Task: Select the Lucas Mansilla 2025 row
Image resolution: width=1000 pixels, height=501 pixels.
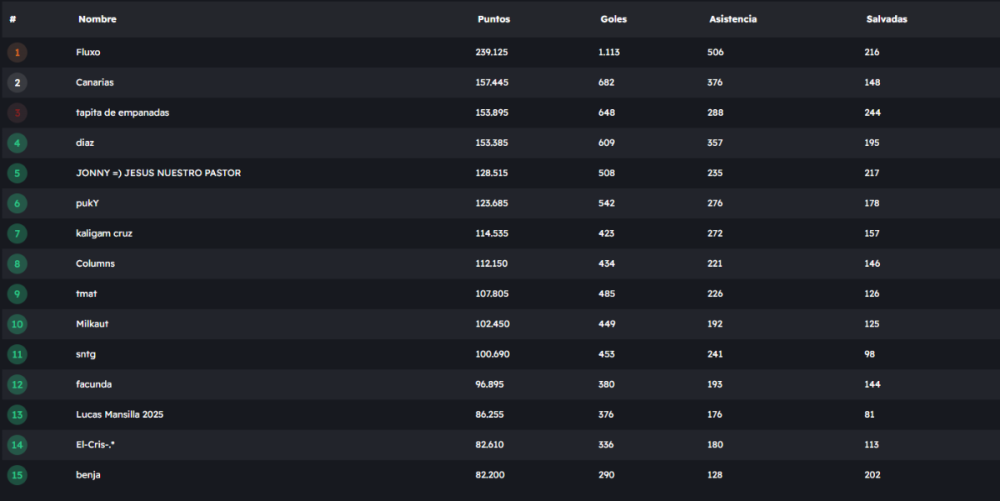Action: click(119, 414)
